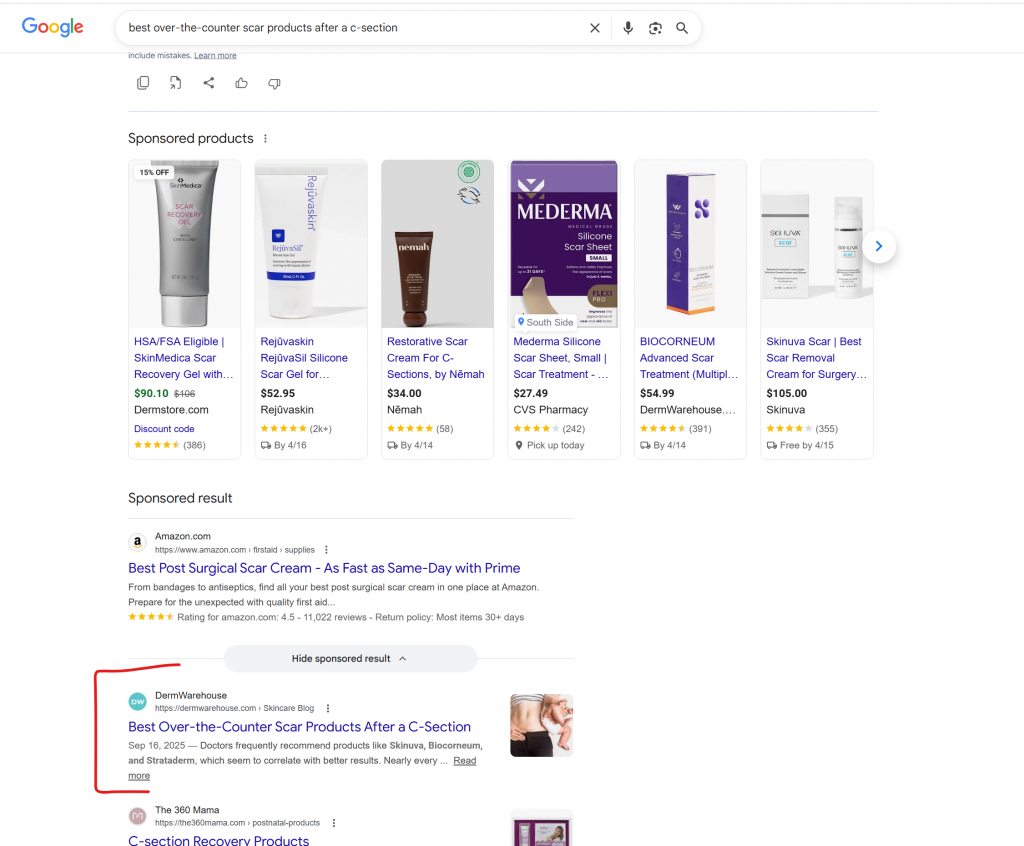Open options menu on the Amazon sponsored result
Image resolution: width=1024 pixels, height=846 pixels.
[x=326, y=548]
